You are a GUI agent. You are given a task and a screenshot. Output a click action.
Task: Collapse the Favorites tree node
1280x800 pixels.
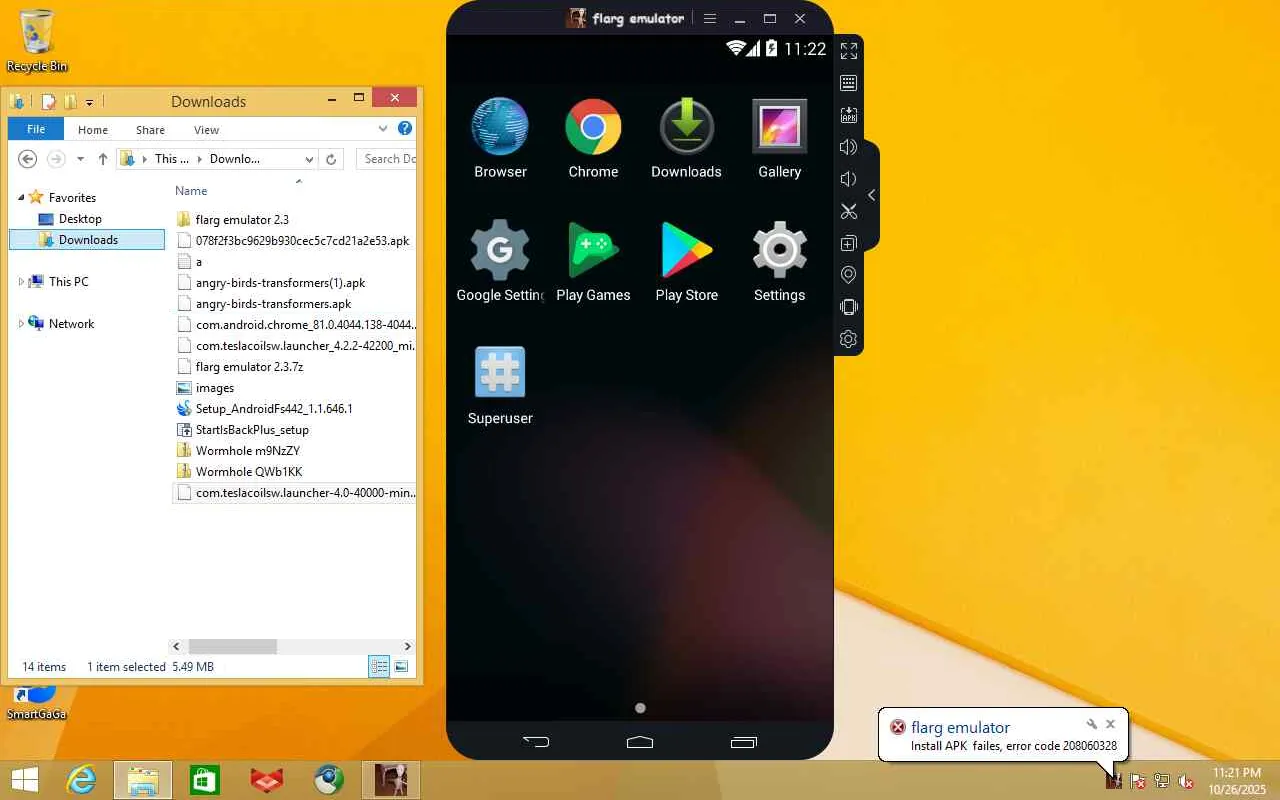[21, 198]
